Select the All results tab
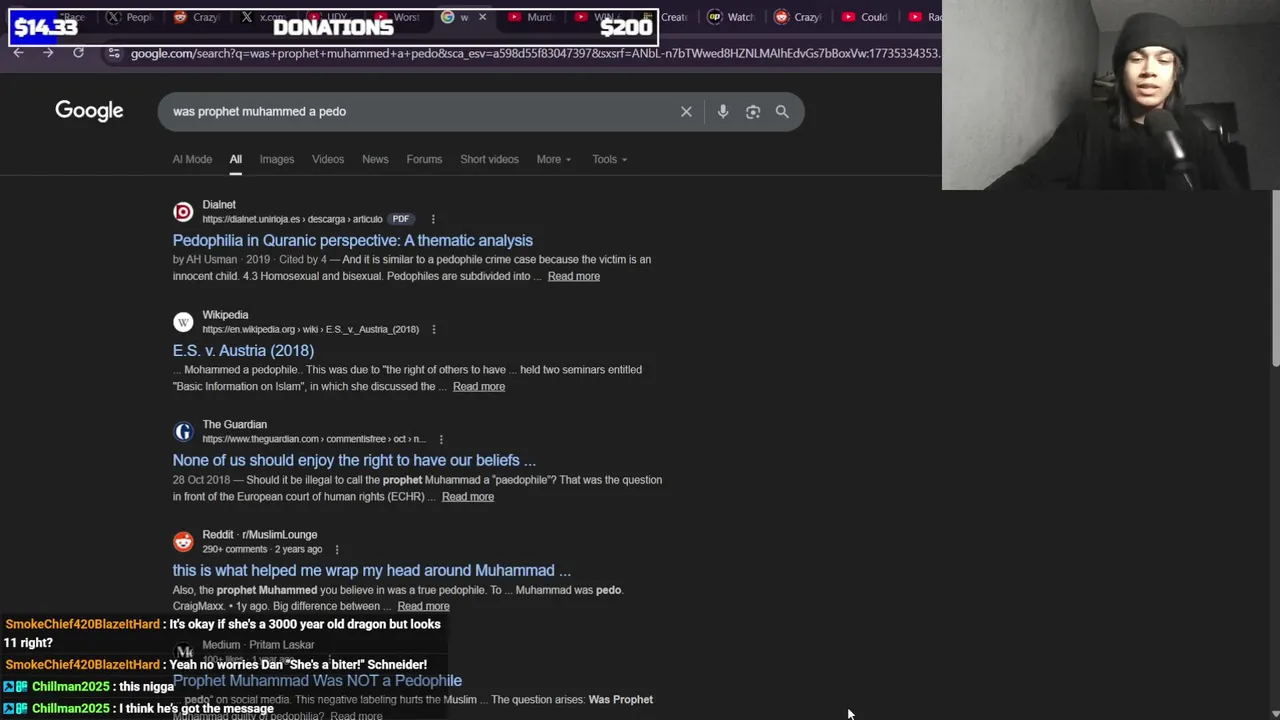1280x720 pixels. click(x=235, y=159)
